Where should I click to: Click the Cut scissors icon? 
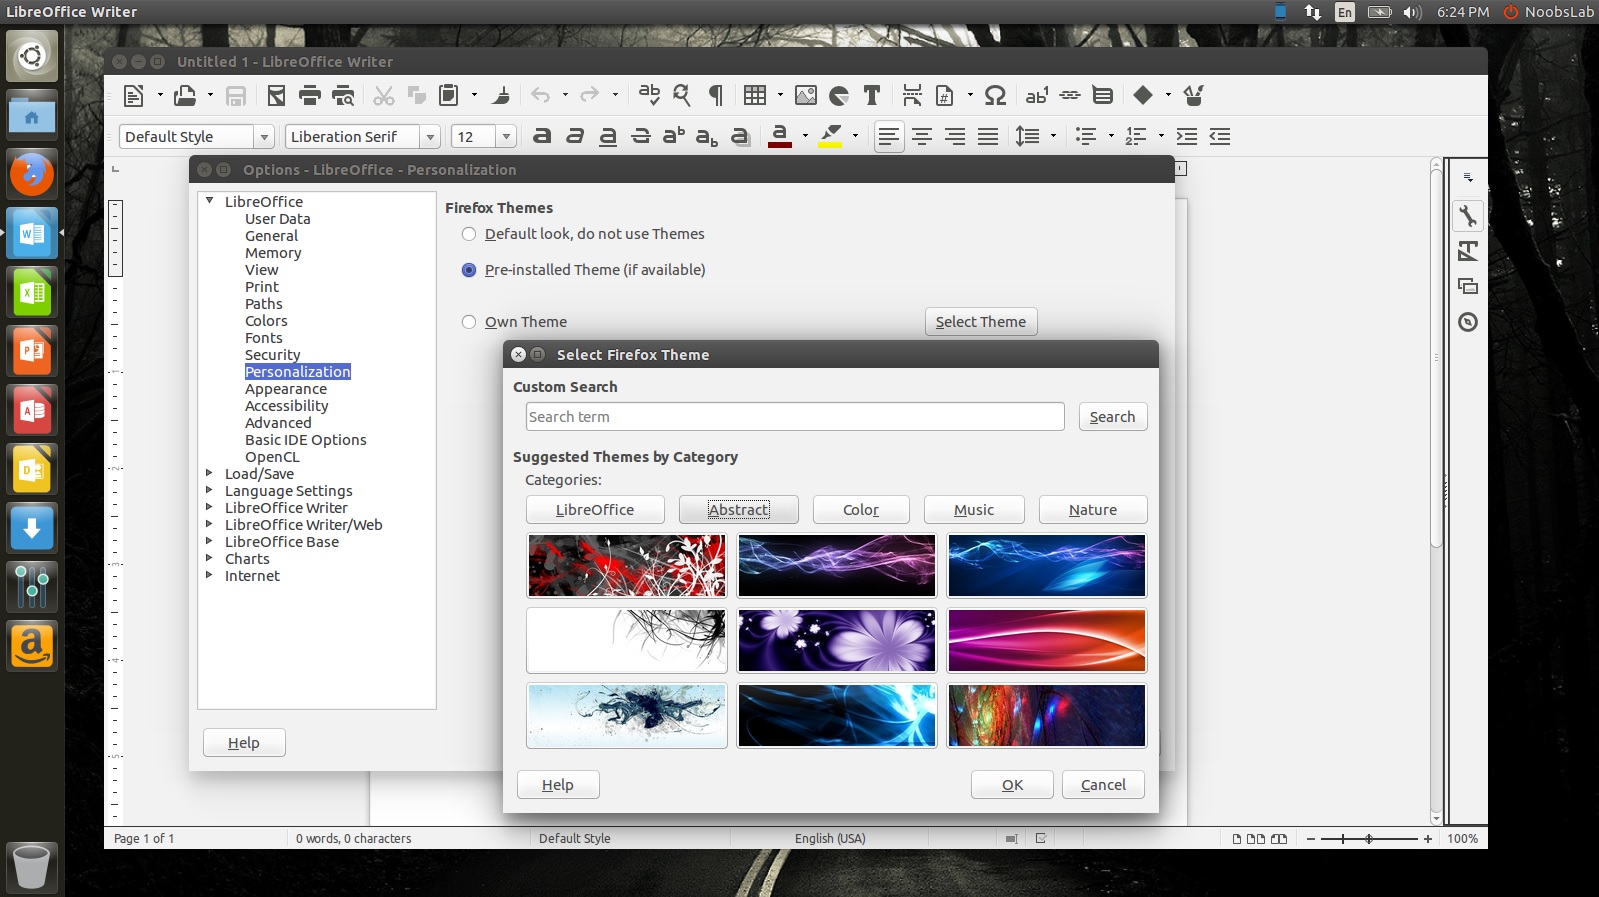pyautogui.click(x=384, y=96)
